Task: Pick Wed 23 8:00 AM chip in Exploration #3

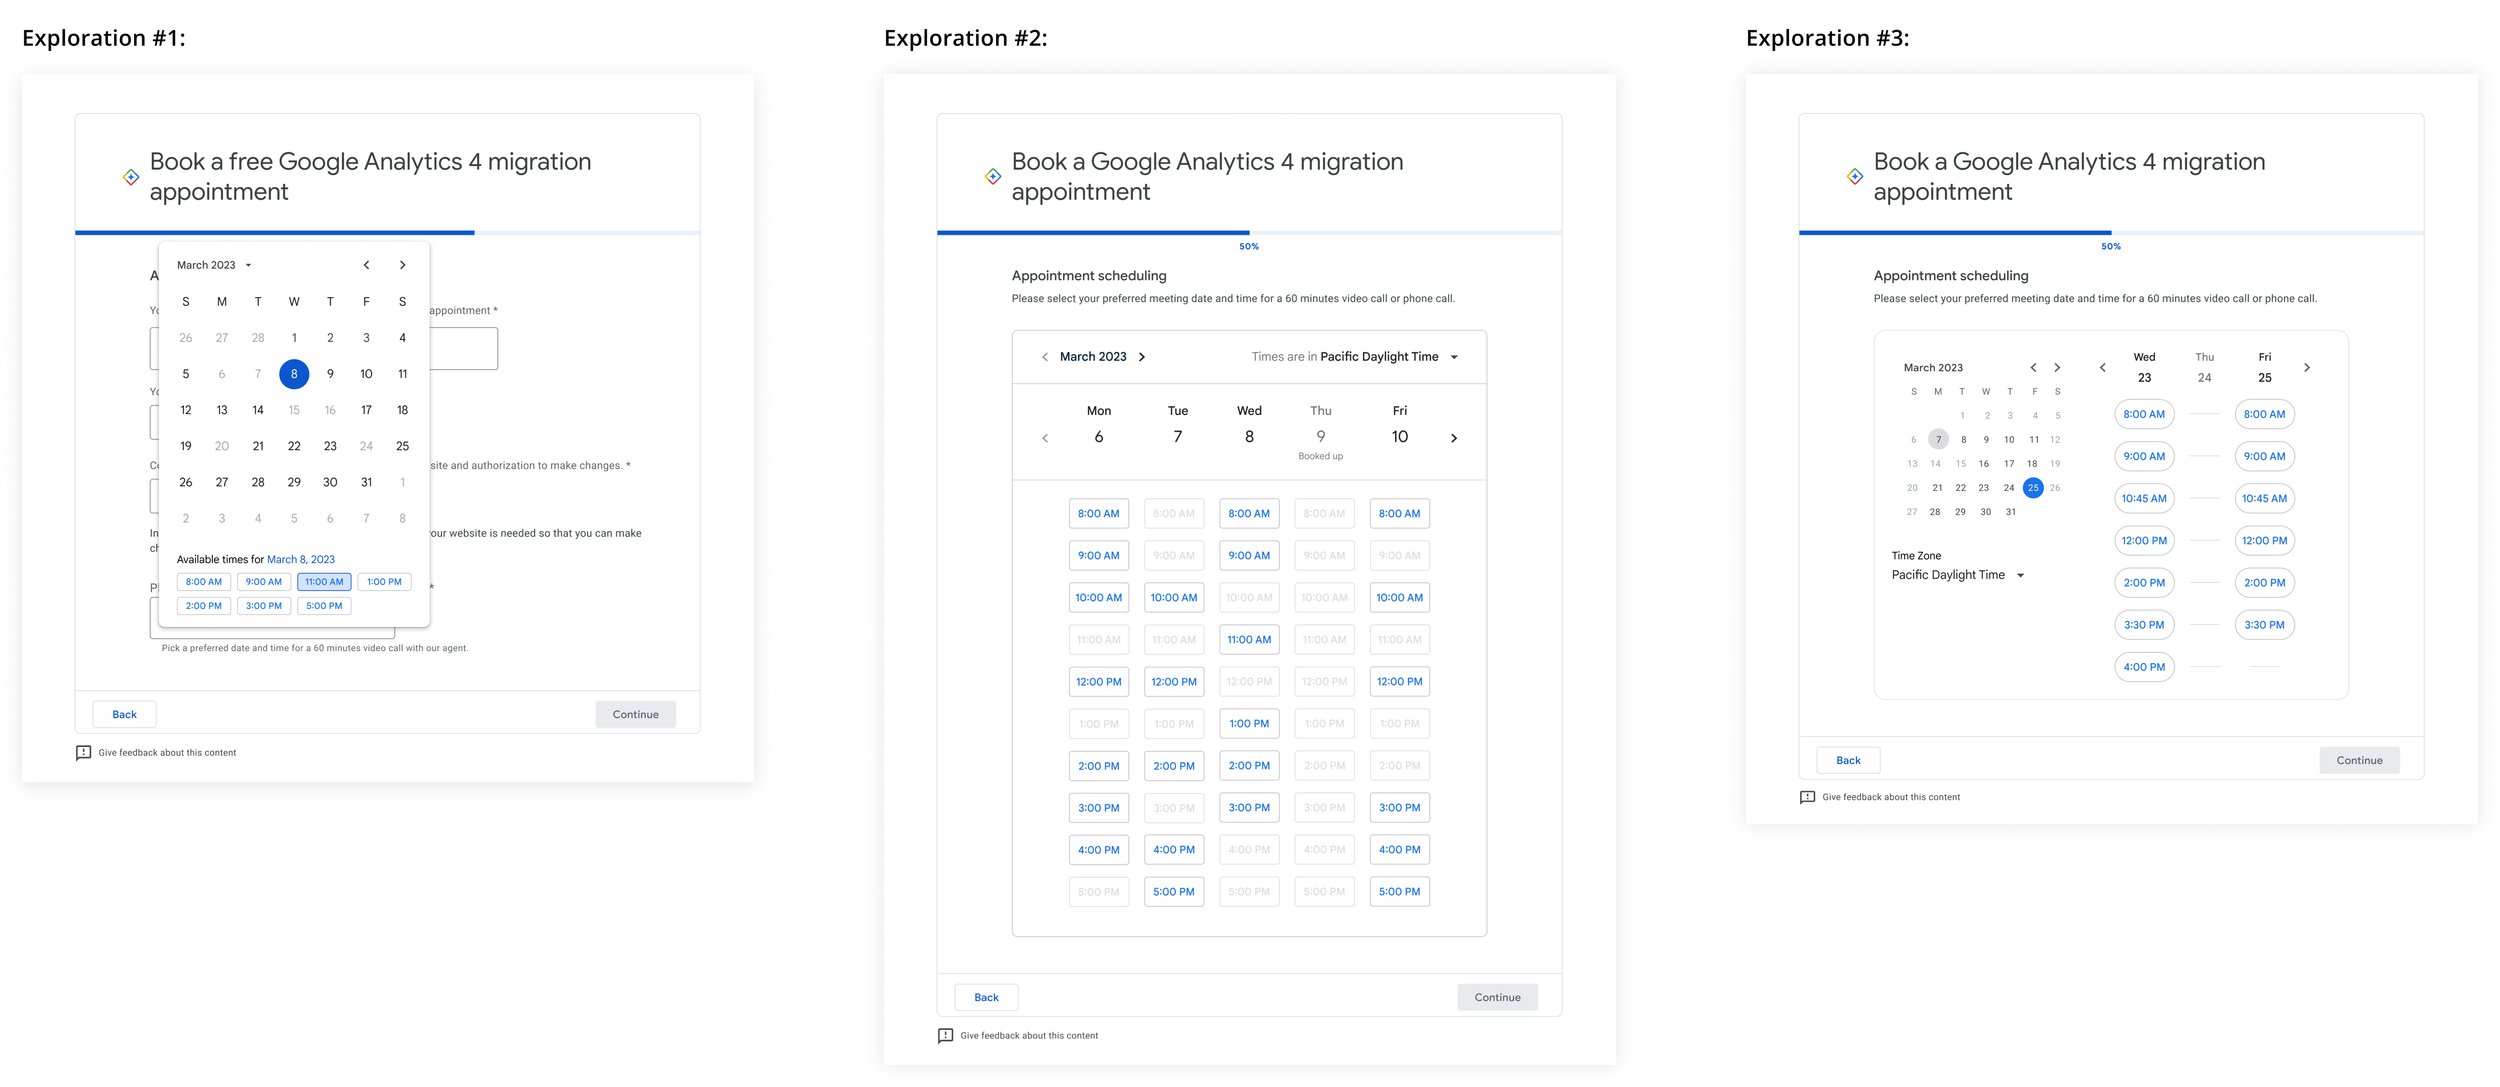Action: [x=2144, y=414]
